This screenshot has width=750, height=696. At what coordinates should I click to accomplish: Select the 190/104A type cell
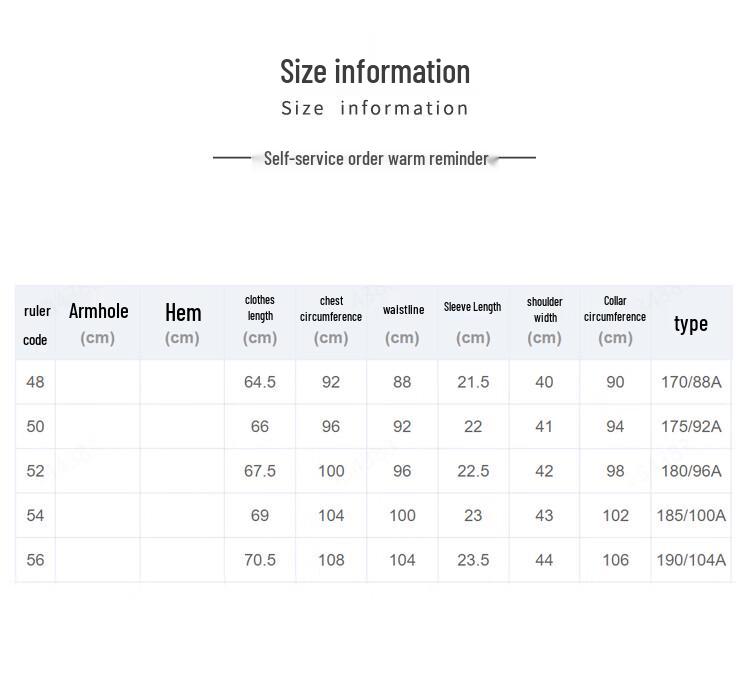pyautogui.click(x=691, y=560)
